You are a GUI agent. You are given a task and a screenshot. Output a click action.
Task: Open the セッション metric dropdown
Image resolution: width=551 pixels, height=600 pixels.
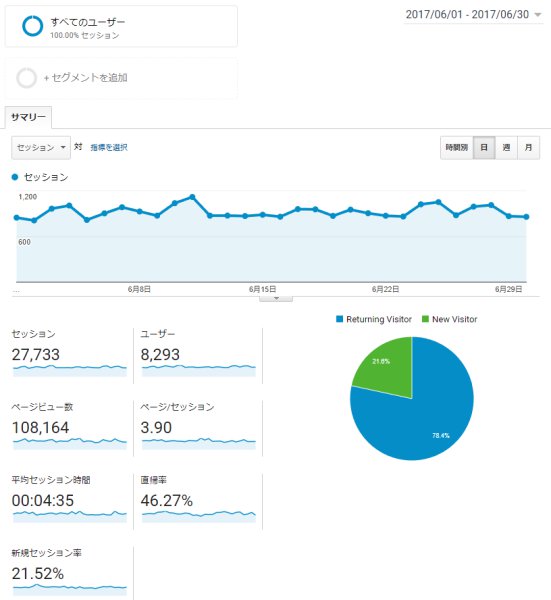pos(41,148)
